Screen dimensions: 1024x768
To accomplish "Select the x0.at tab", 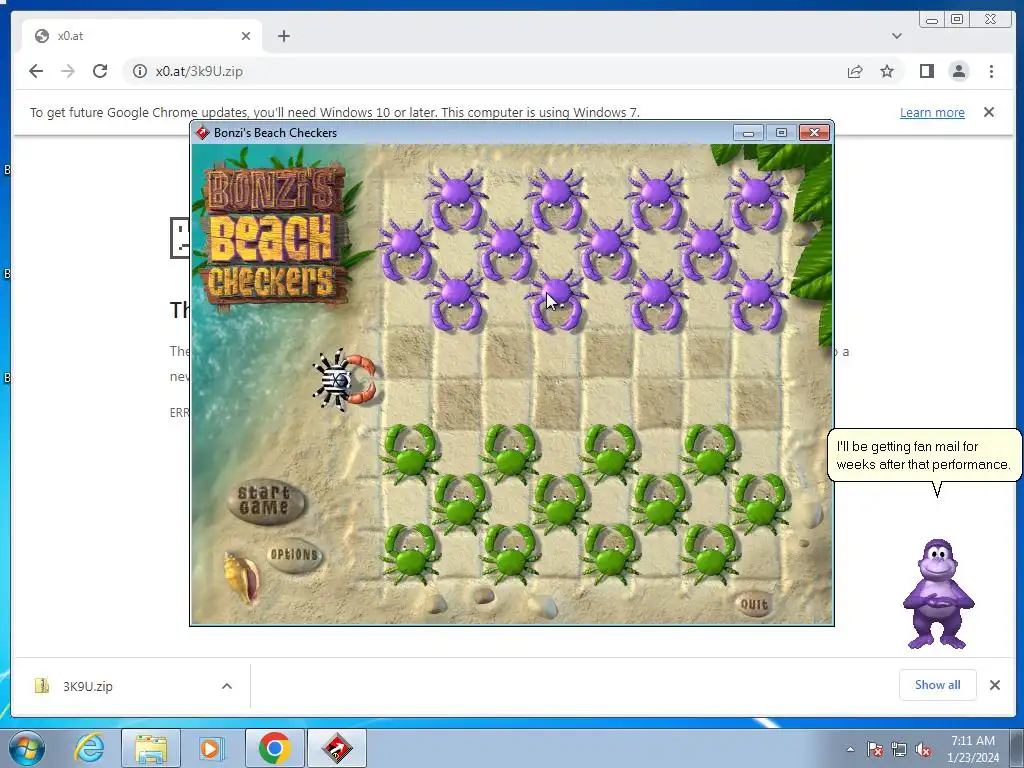I will click(x=142, y=36).
